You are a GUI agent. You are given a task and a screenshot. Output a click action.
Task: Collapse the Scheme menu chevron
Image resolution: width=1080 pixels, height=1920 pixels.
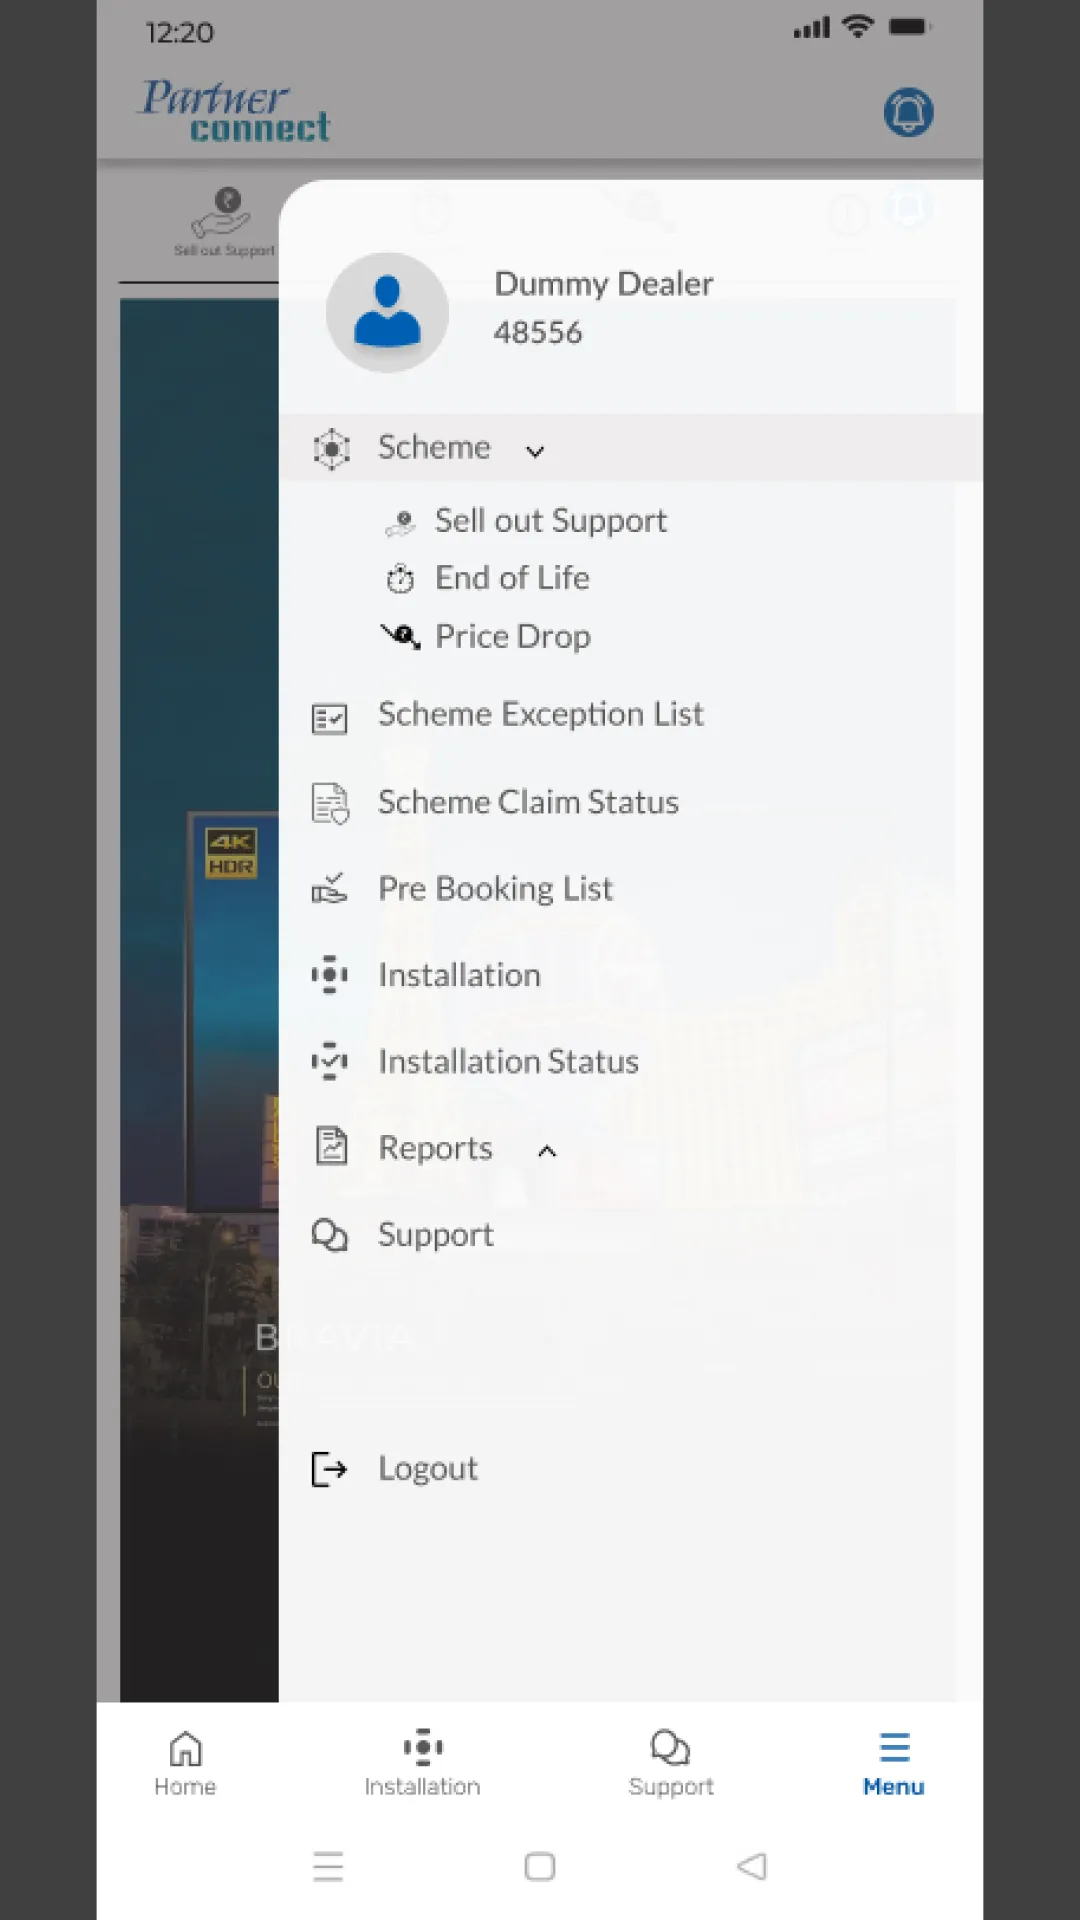(535, 451)
